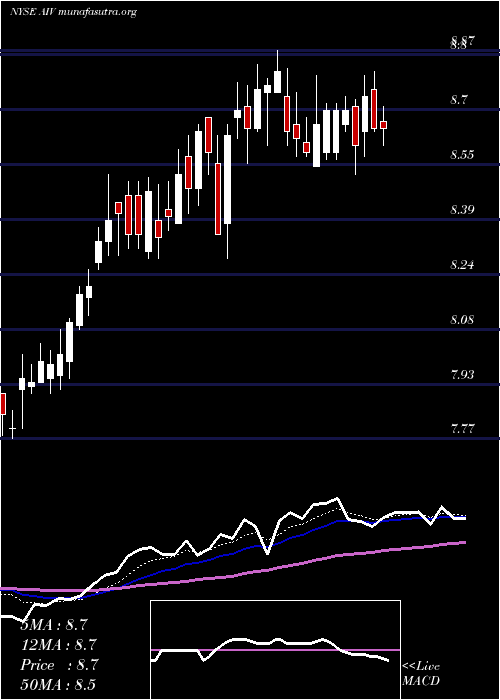Click the 5MA : 8.7 legend entry
This screenshot has width=500, height=700.
coord(54,625)
